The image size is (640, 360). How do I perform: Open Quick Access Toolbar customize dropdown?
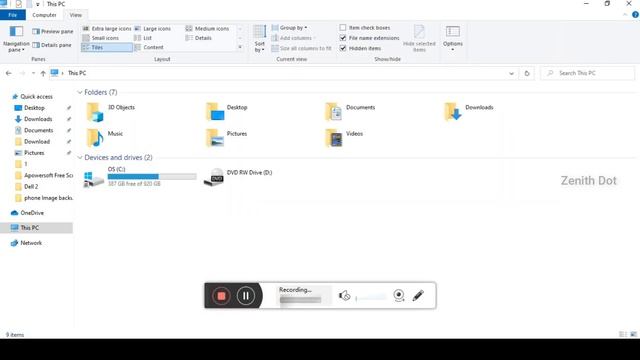tap(38, 4)
